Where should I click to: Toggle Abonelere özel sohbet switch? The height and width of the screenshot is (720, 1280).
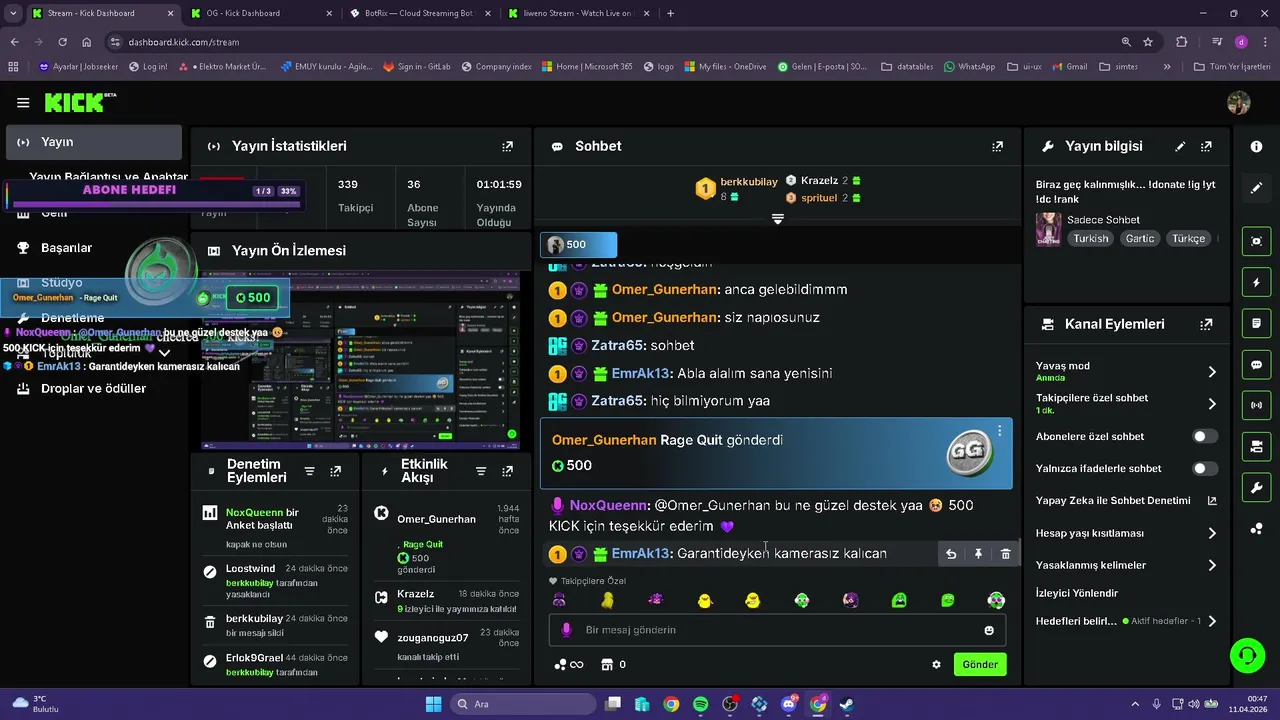[1206, 436]
